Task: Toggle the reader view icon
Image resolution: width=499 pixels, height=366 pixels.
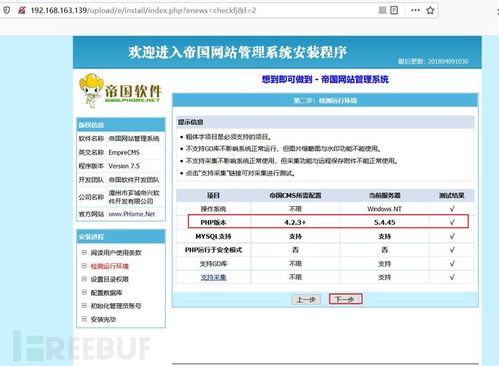Action: point(394,10)
